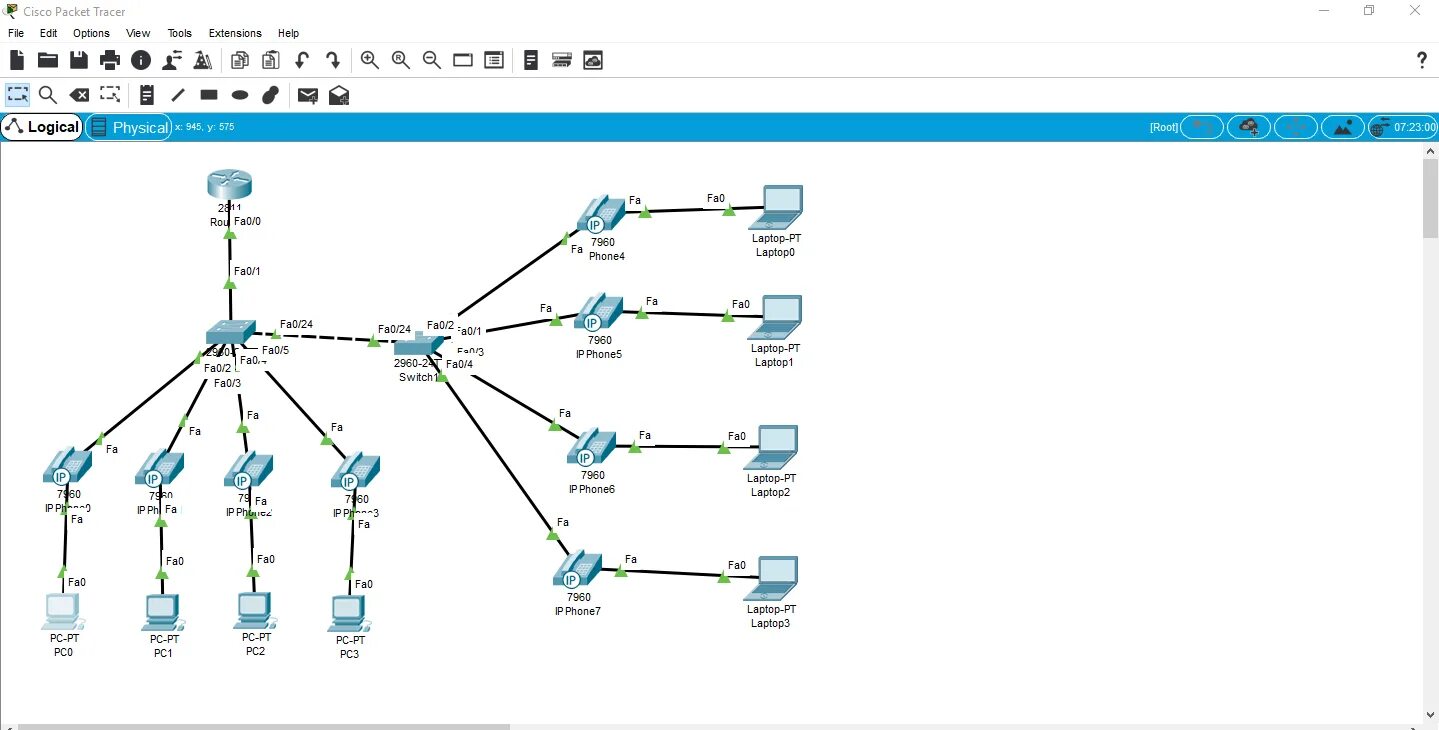Select the IP Phone5 device

point(598,313)
